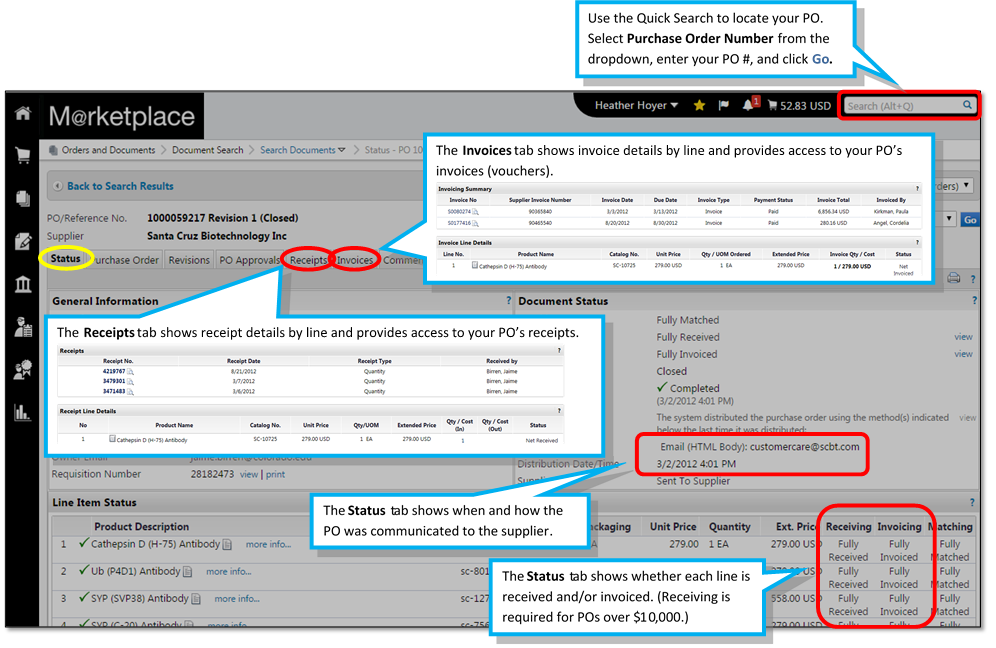Screen dimensions: 996x648
Task: Open the dropdown beside the Go button
Action: click(x=949, y=219)
